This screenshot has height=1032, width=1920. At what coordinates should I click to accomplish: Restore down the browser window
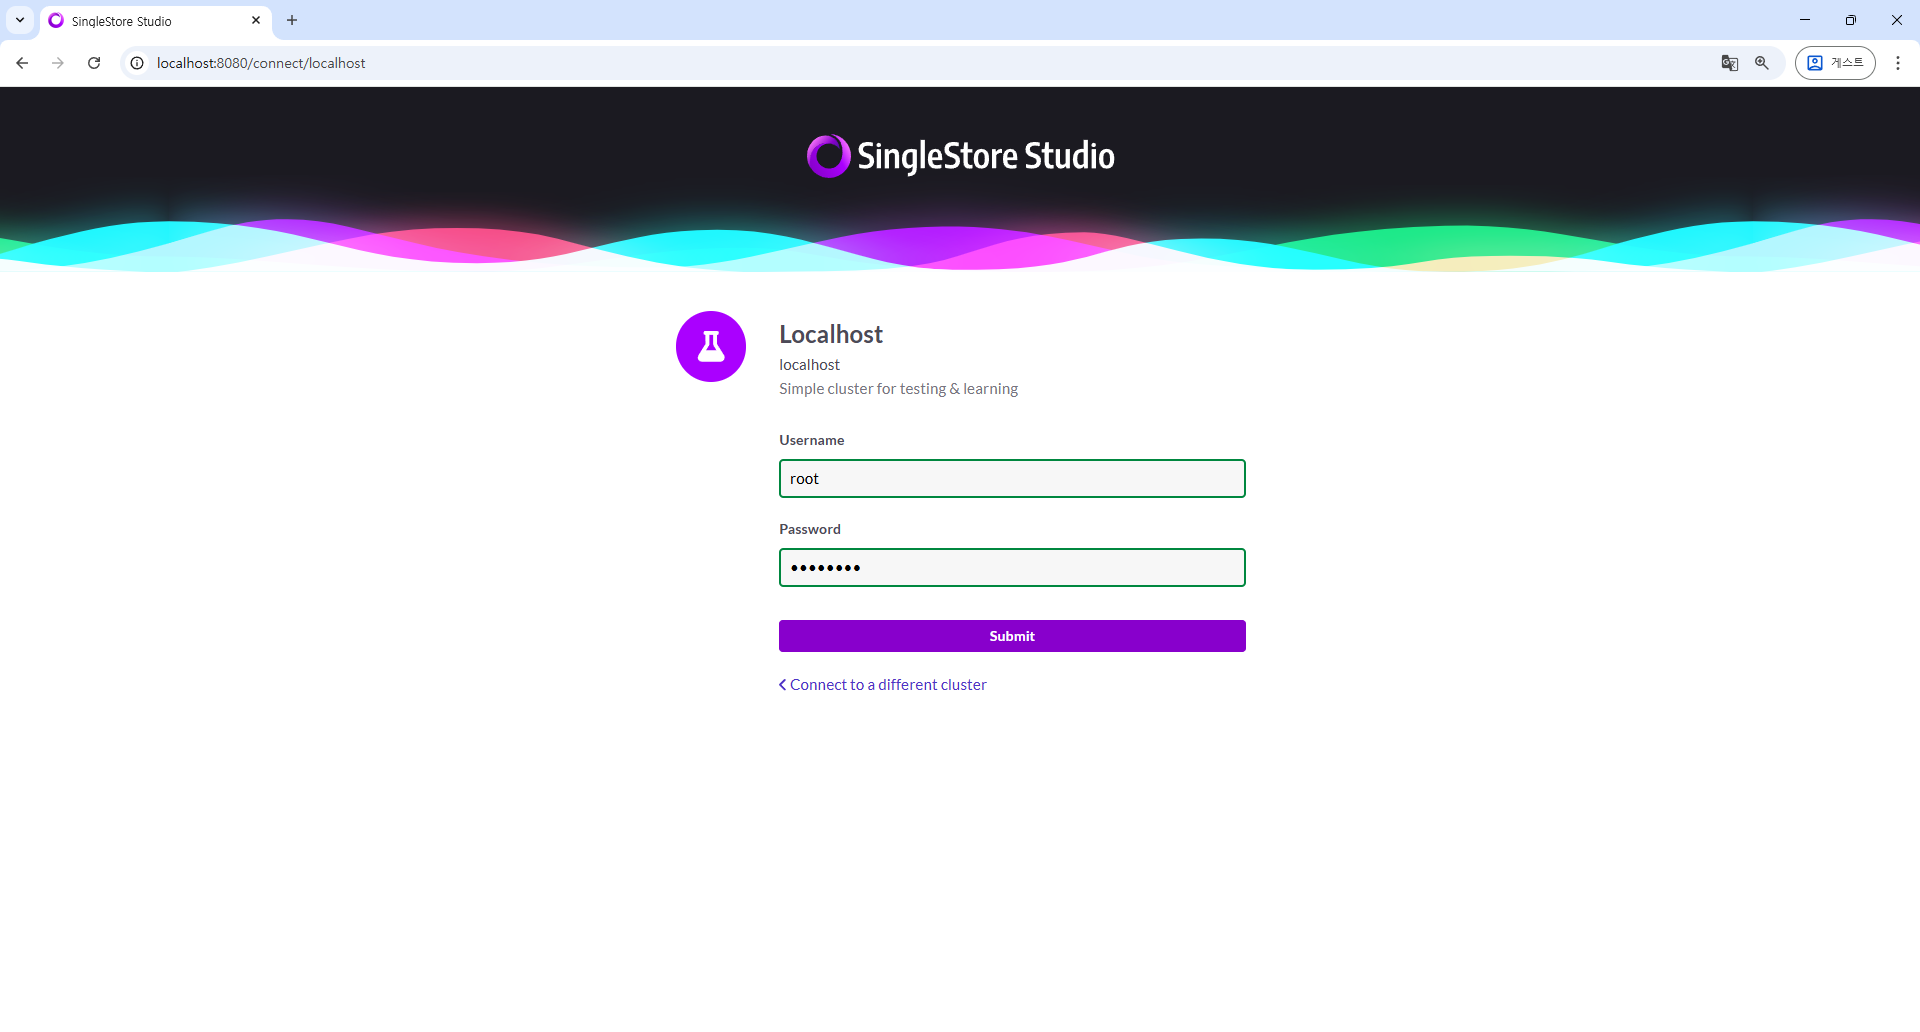(x=1851, y=20)
